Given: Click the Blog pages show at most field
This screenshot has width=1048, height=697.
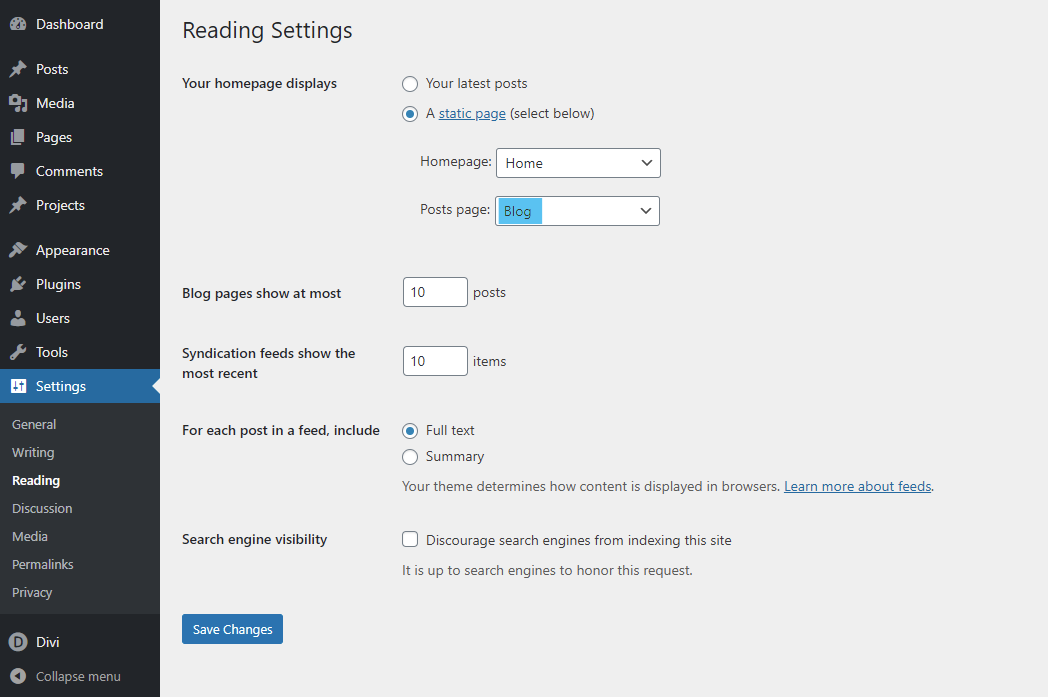Looking at the screenshot, I should point(434,292).
